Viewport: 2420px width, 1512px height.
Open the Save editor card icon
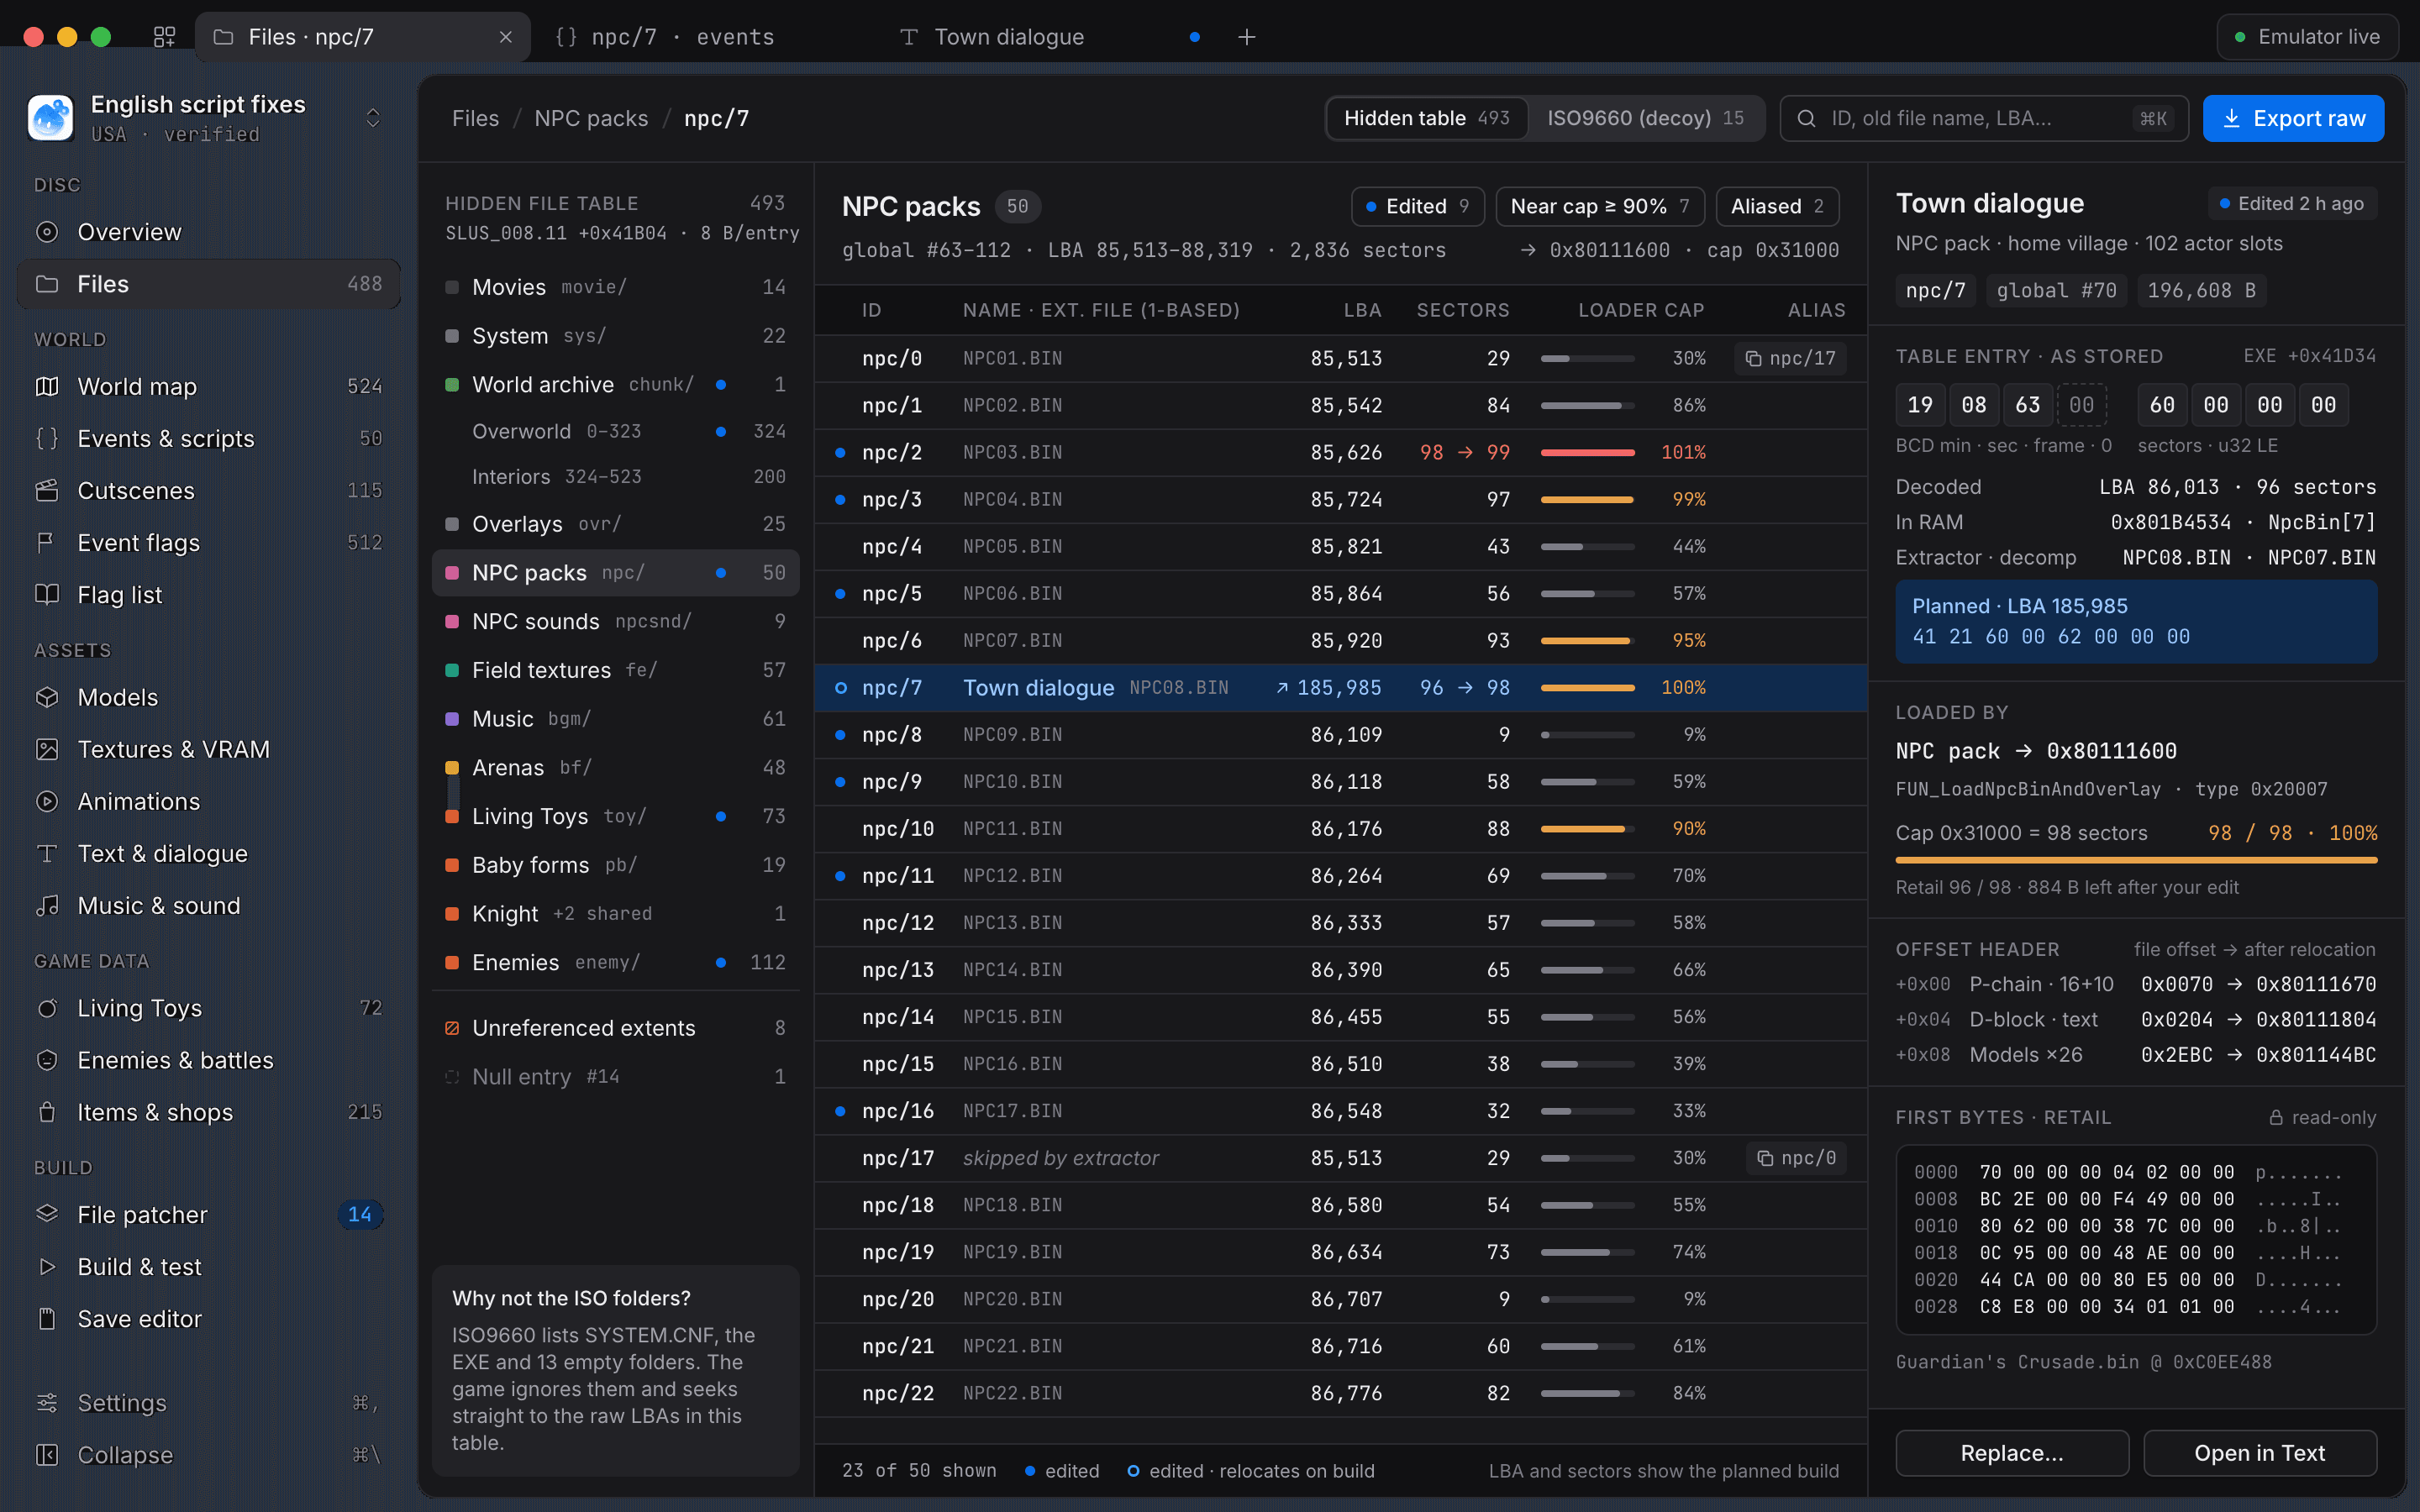click(47, 1318)
